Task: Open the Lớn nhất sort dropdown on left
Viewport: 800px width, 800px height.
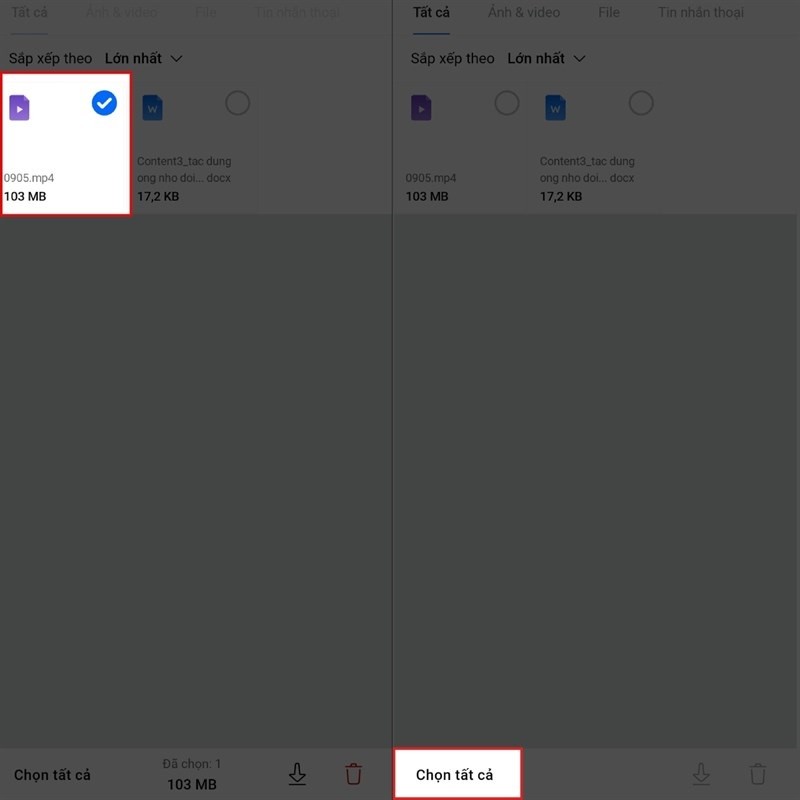Action: (143, 59)
